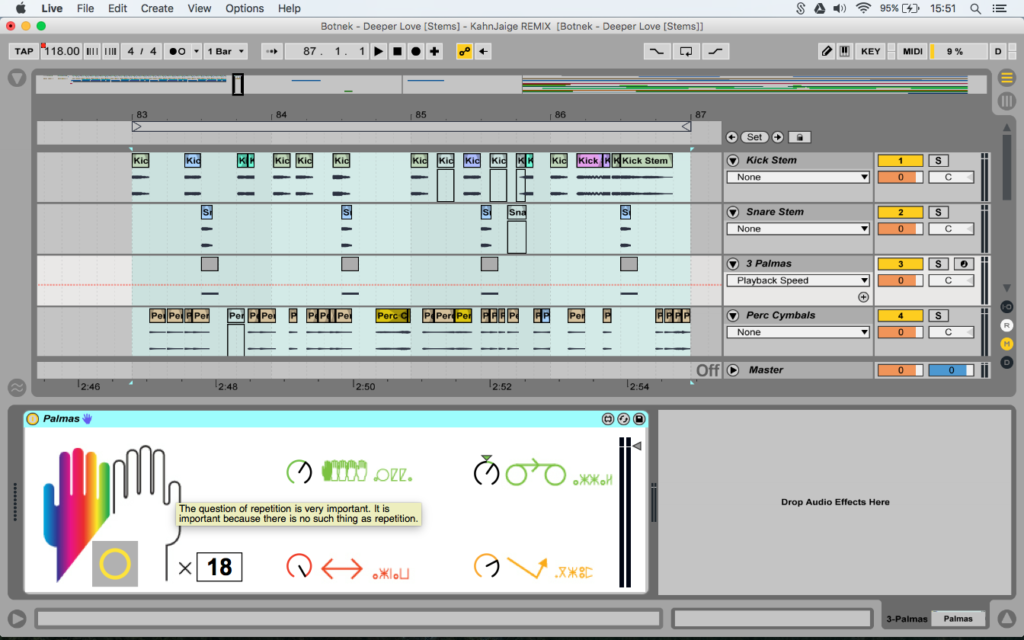Click the TAP tempo button
1024x640 pixels.
click(24, 51)
